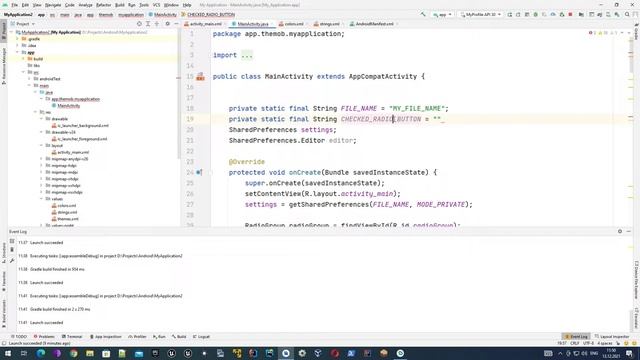This screenshot has height=360, width=640.
Task: Click the AVD Manager toolbar icon
Action: pyautogui.click(x=607, y=14)
